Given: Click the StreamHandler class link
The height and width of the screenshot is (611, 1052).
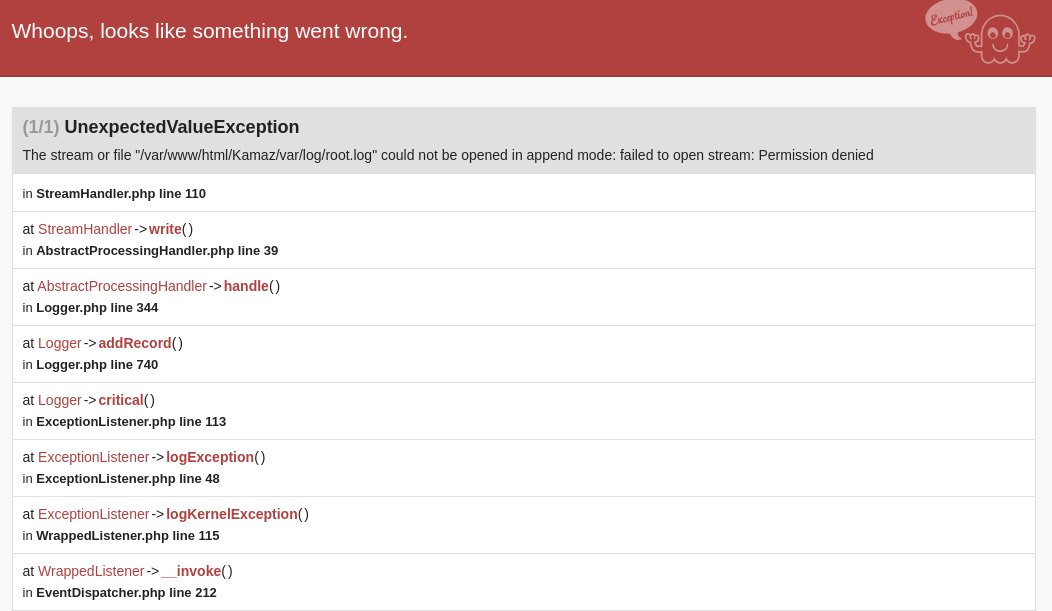Looking at the screenshot, I should click(85, 229).
